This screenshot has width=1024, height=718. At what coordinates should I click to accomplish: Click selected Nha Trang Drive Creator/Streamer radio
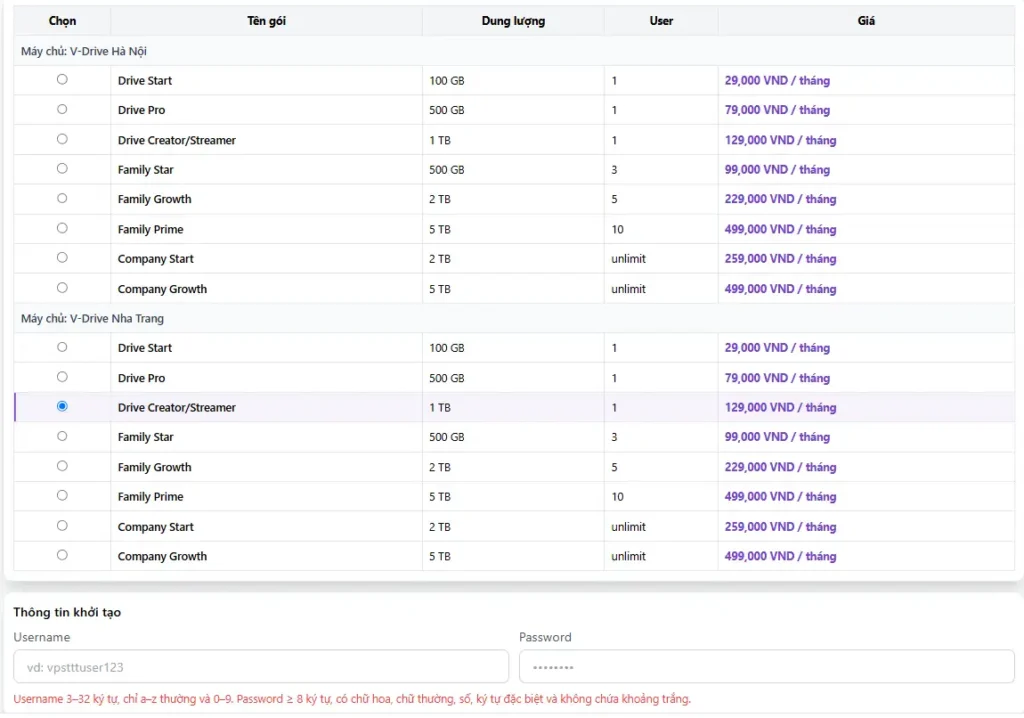pos(62,406)
